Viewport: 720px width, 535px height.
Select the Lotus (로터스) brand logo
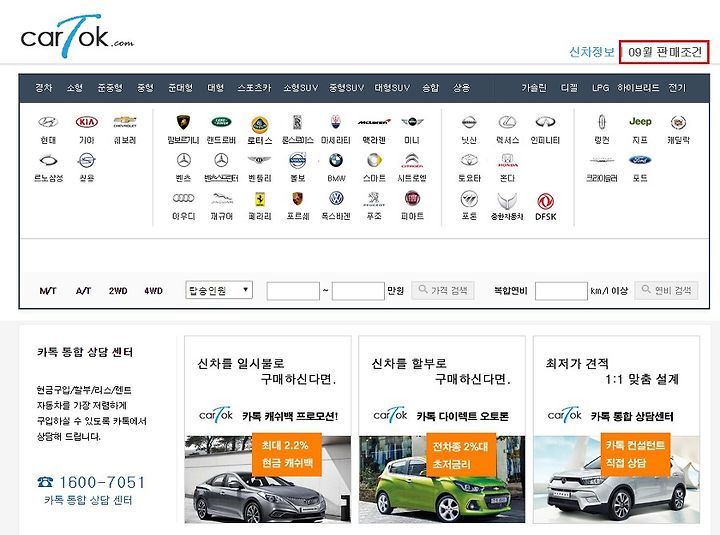260,124
